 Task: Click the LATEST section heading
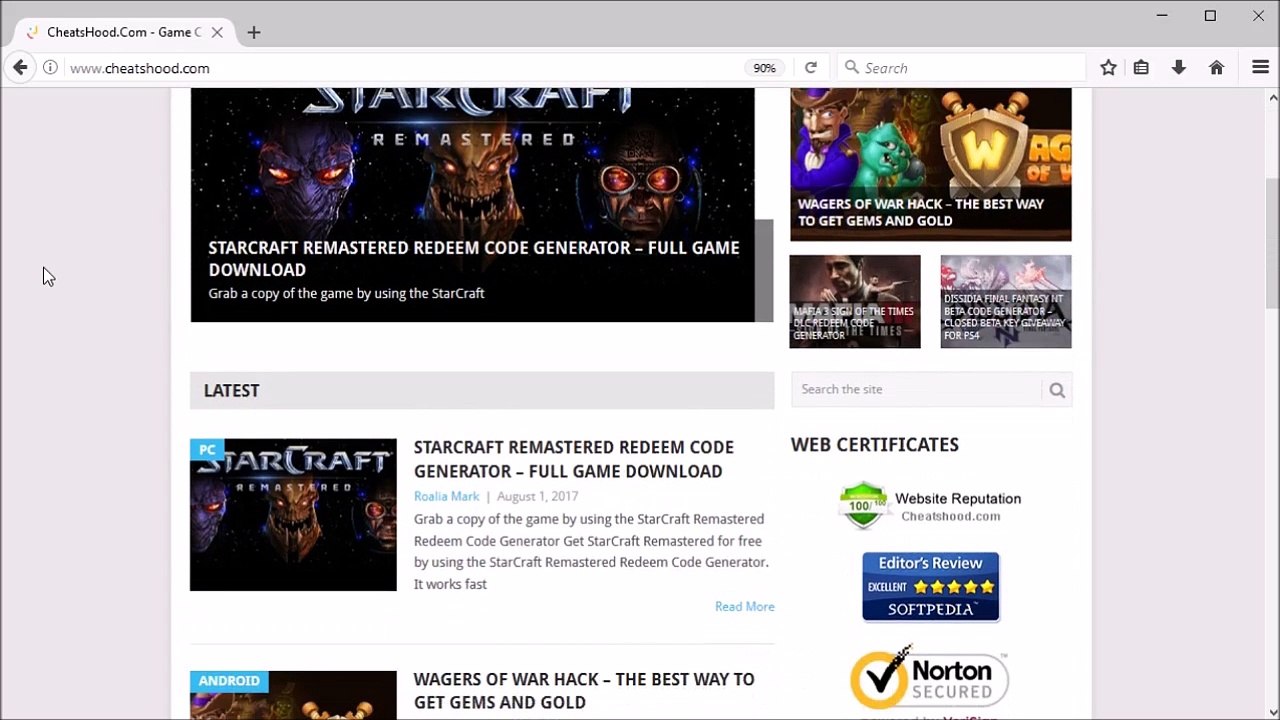(231, 391)
